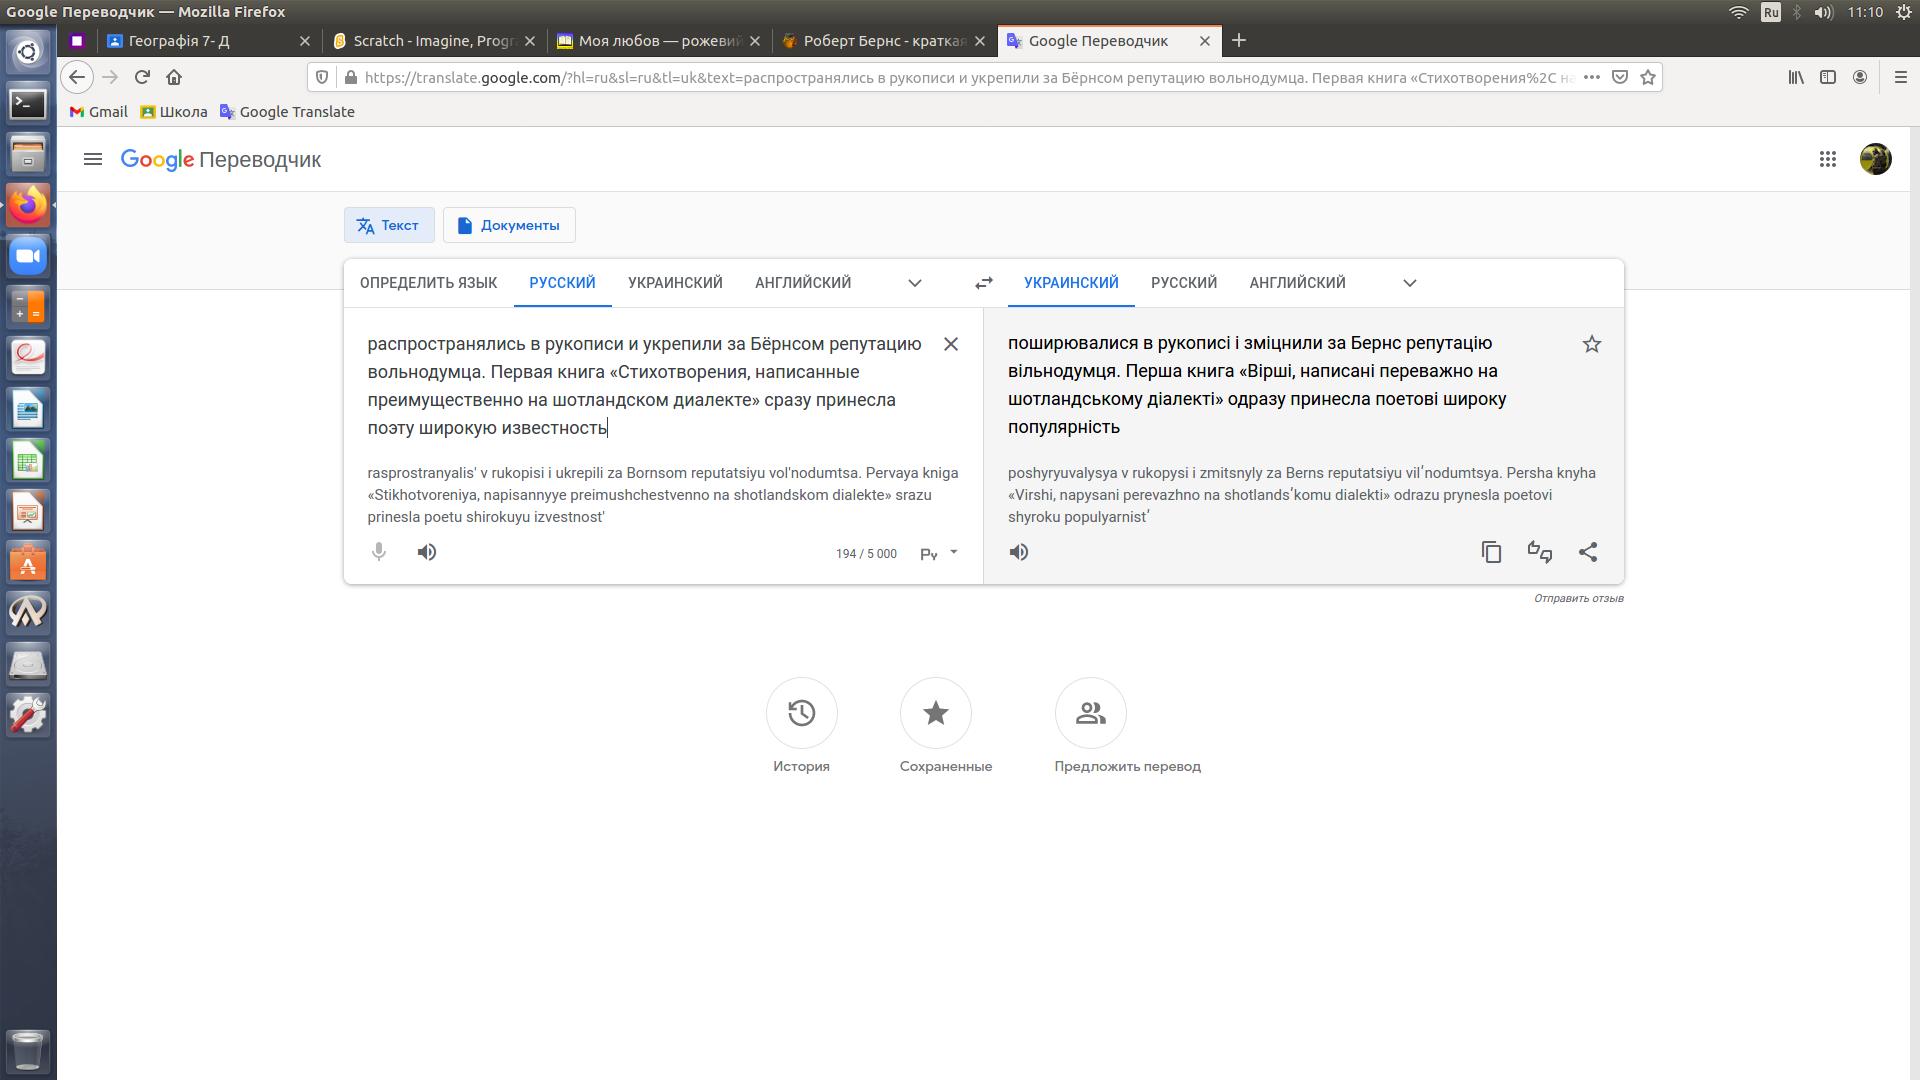Share the translation
Image resolution: width=1920 pixels, height=1080 pixels.
[1588, 552]
